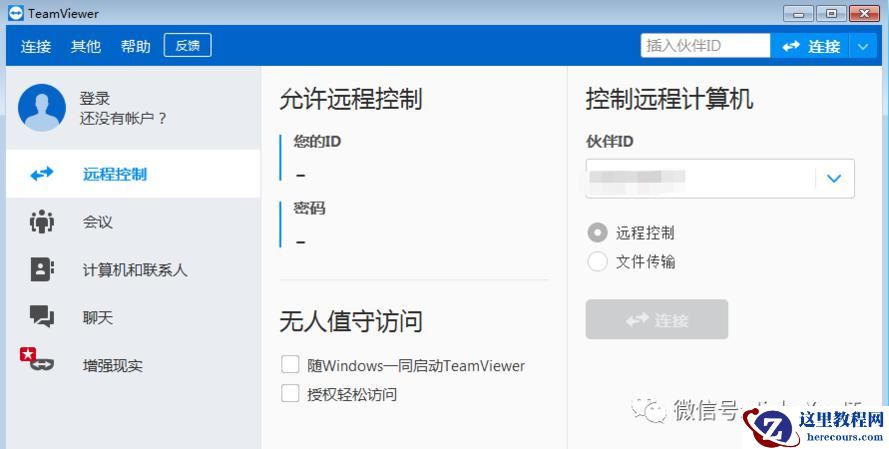Open the meeting people icon
Screen dimensions: 889x449
pos(41,222)
